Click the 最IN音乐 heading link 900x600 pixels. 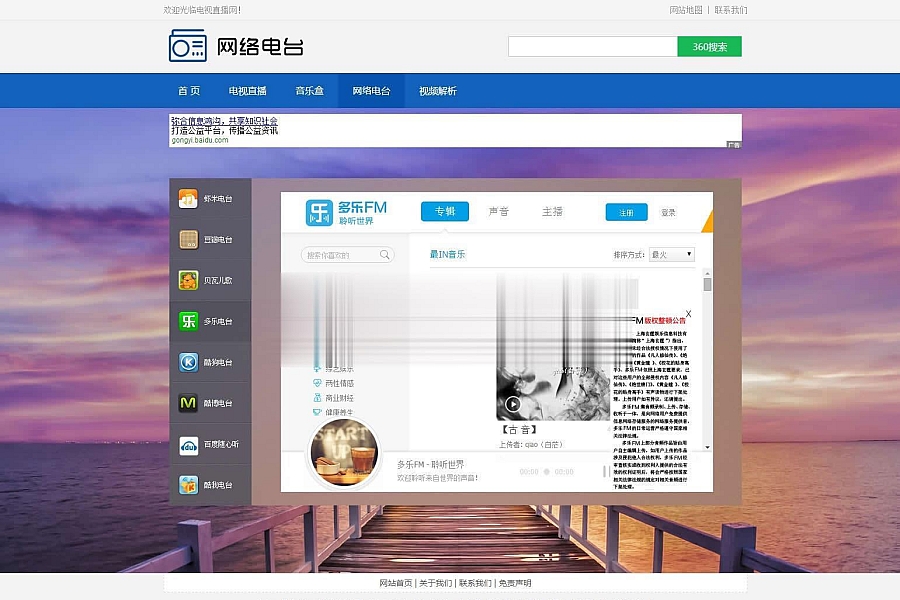tap(448, 254)
